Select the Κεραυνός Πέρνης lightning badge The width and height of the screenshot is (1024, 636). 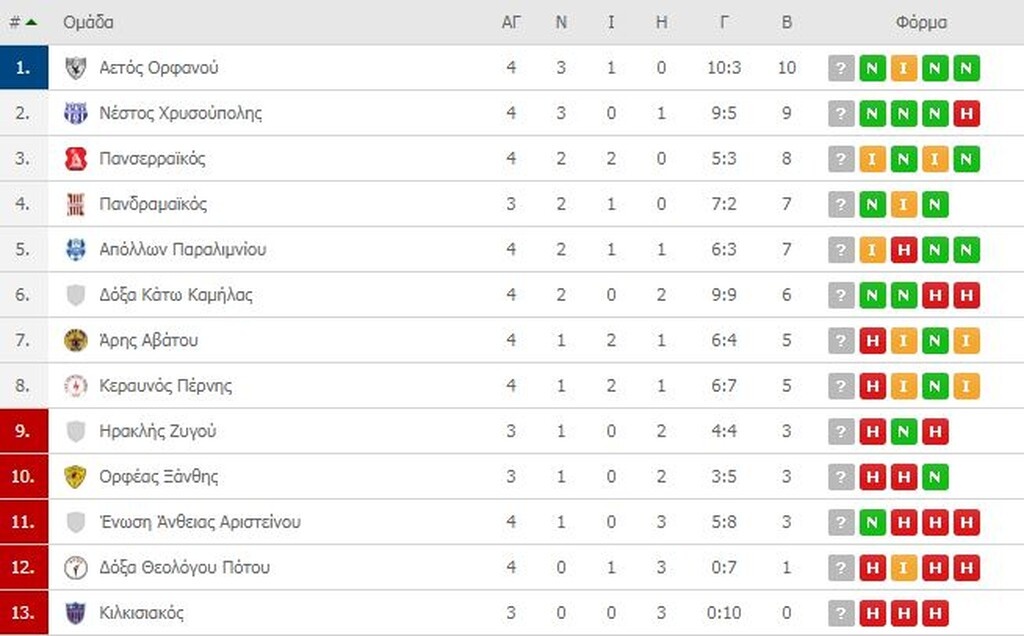(x=74, y=385)
